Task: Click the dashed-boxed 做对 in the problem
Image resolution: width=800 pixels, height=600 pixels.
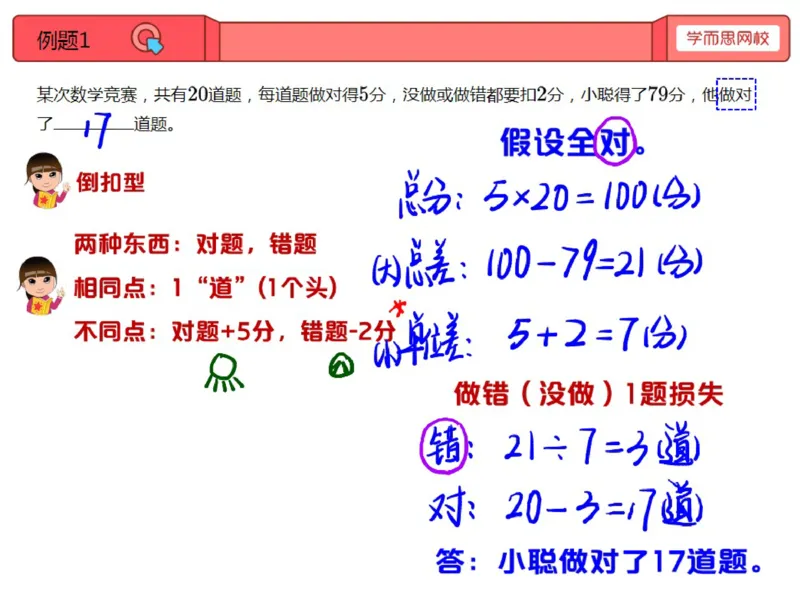Action: pyautogui.click(x=736, y=94)
